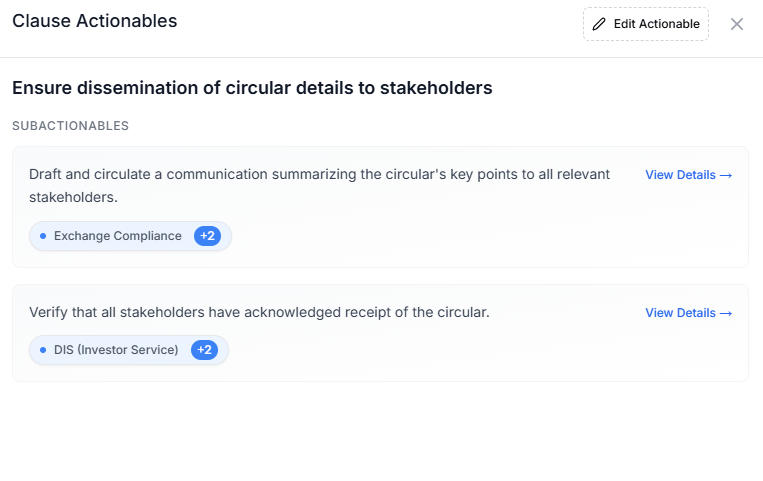Select the Exchange Compliance tag
The width and height of the screenshot is (763, 481).
pos(117,236)
